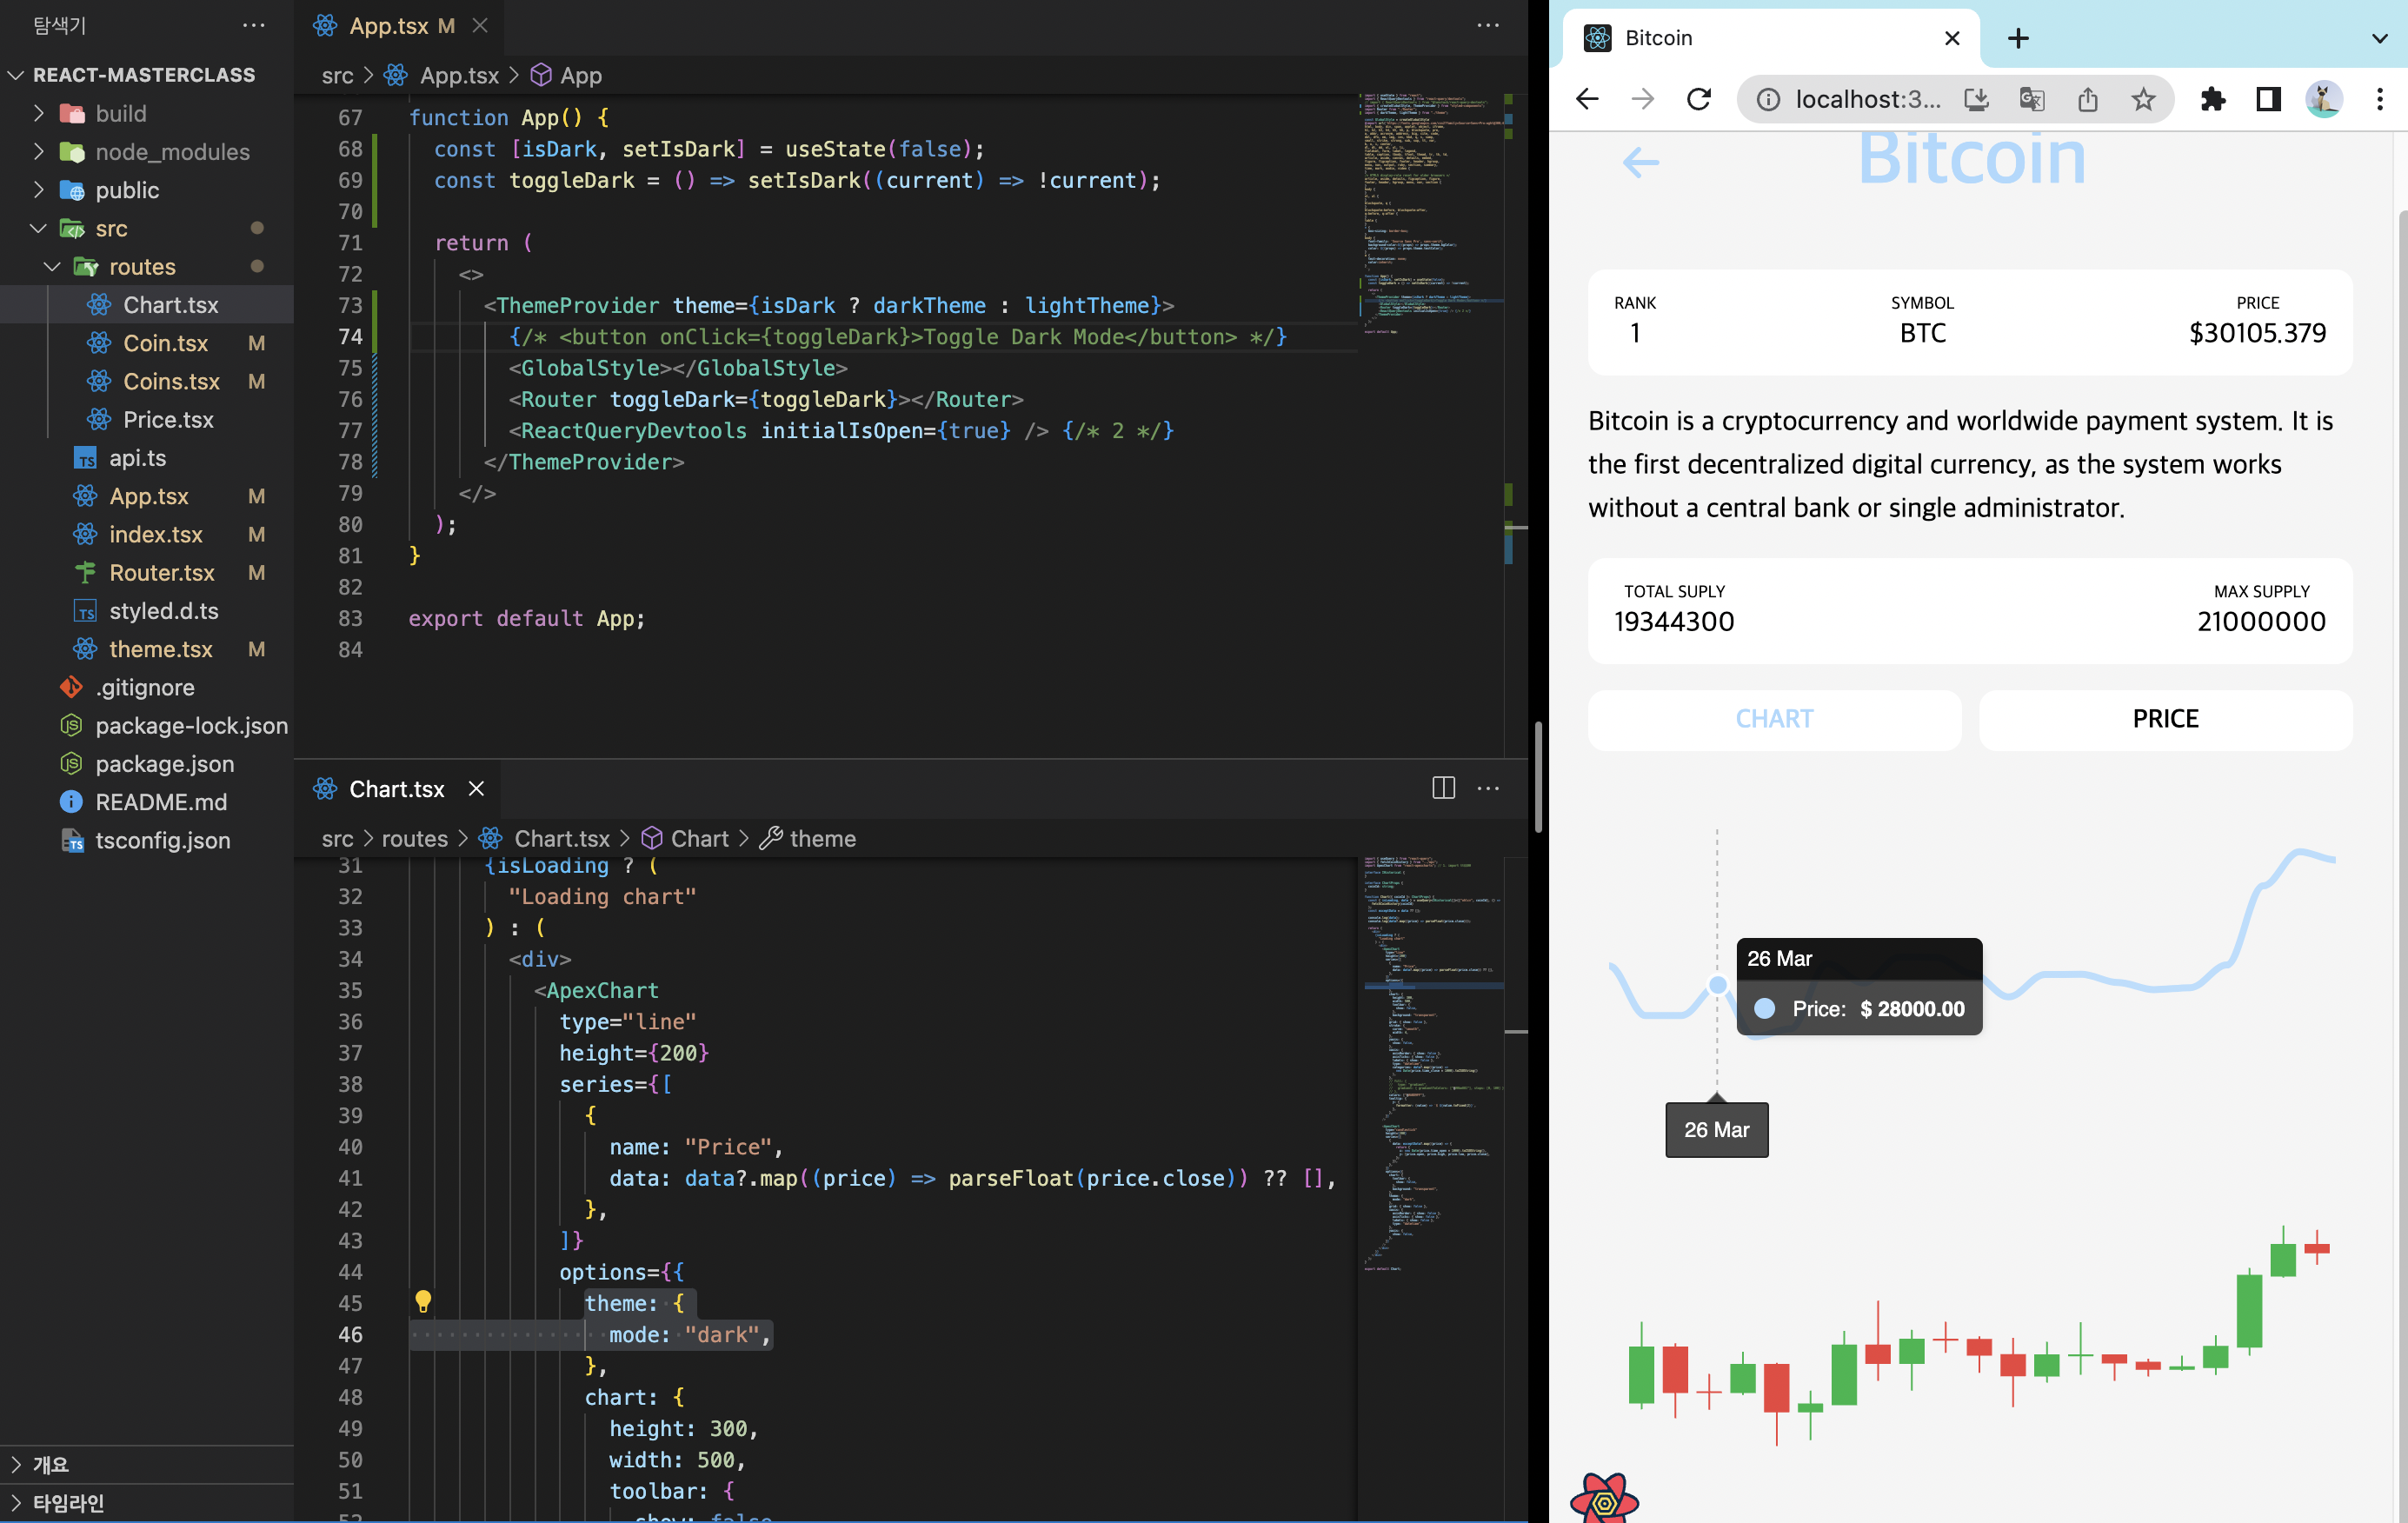Click the localhost address bar
The width and height of the screenshot is (2408, 1523).
click(x=1866, y=99)
